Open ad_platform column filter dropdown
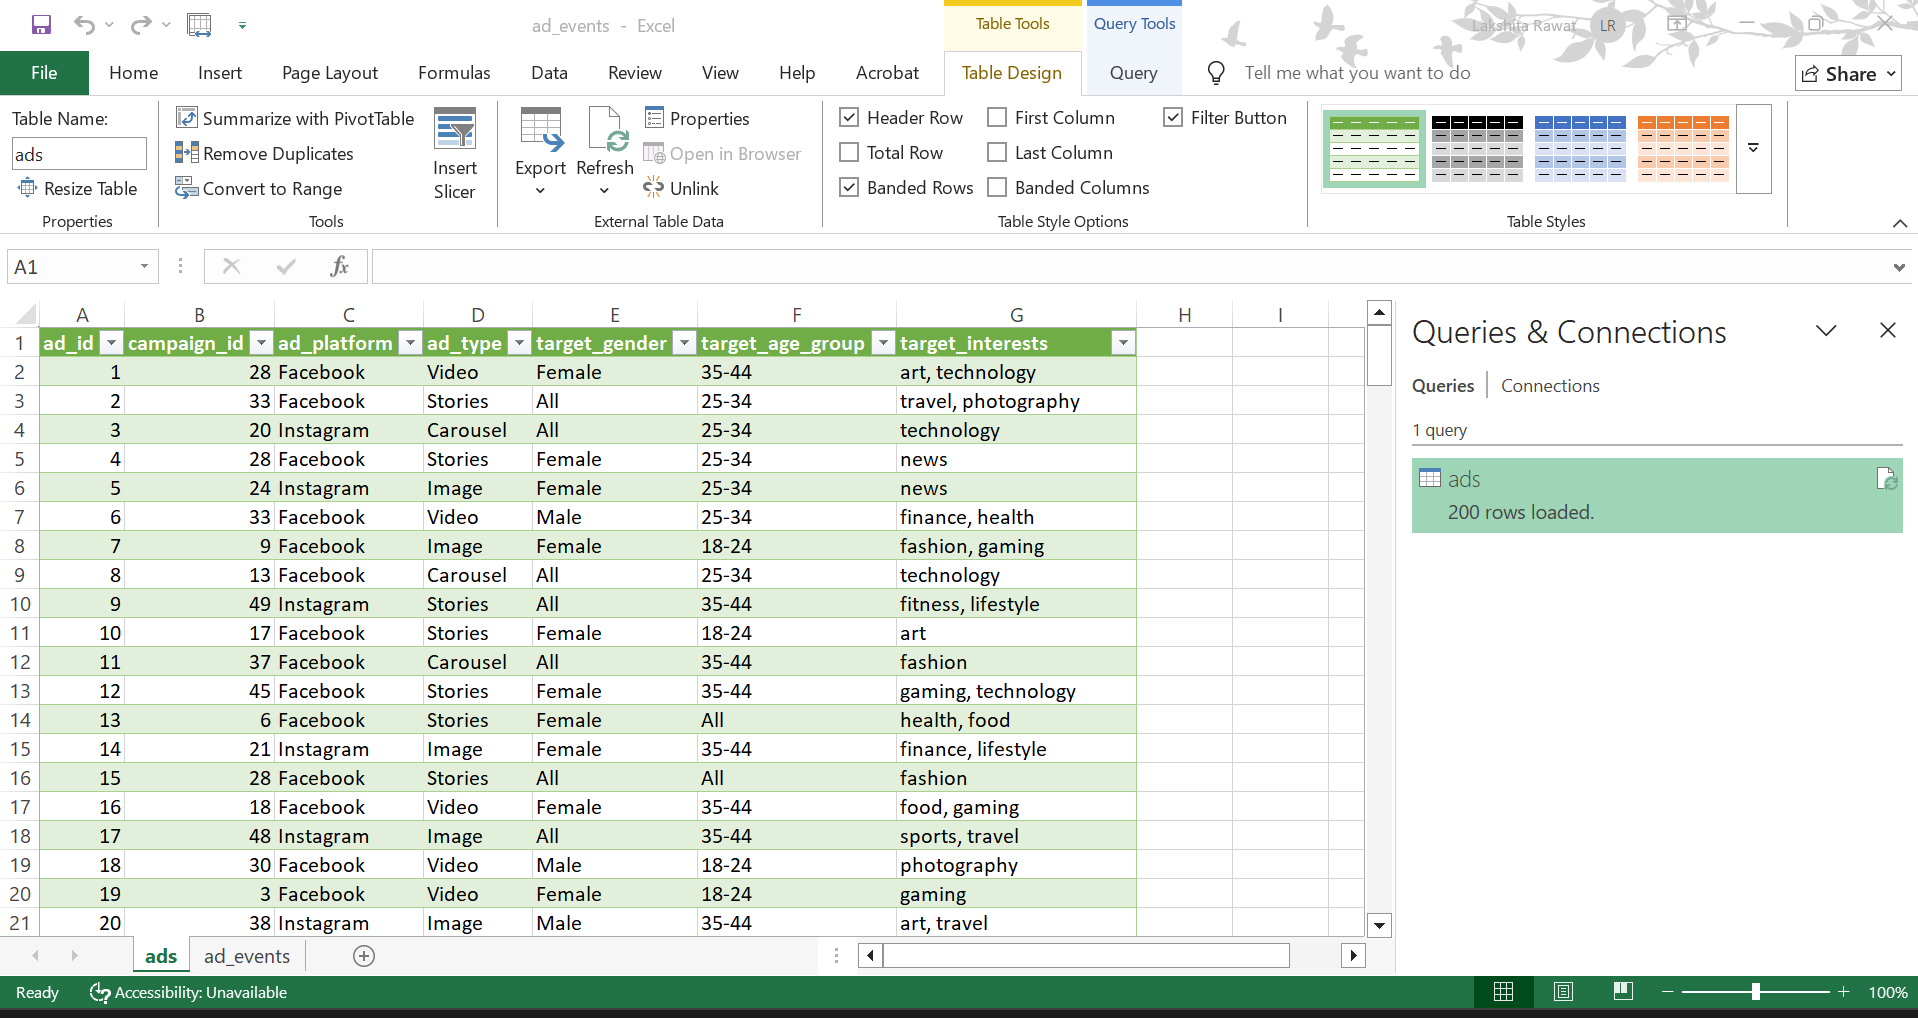This screenshot has height=1018, width=1918. coord(410,343)
